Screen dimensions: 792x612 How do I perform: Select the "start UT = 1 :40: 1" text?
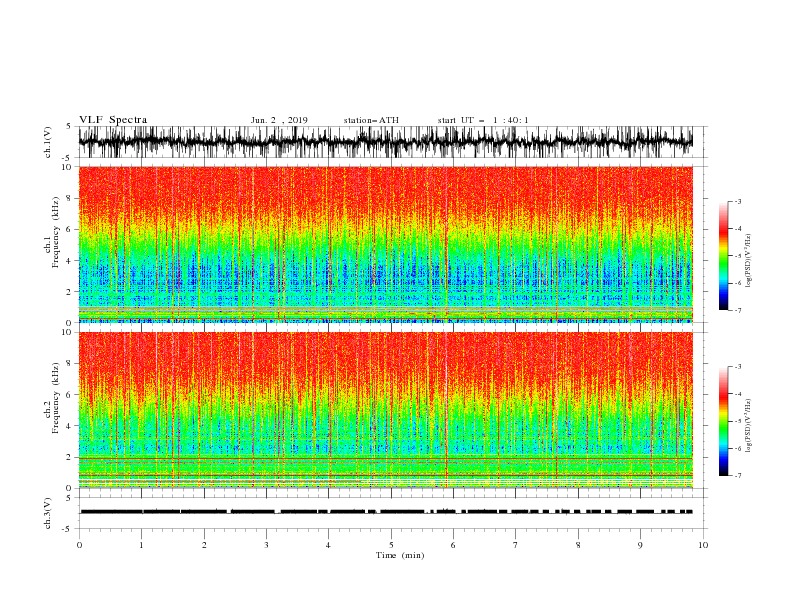(483, 120)
